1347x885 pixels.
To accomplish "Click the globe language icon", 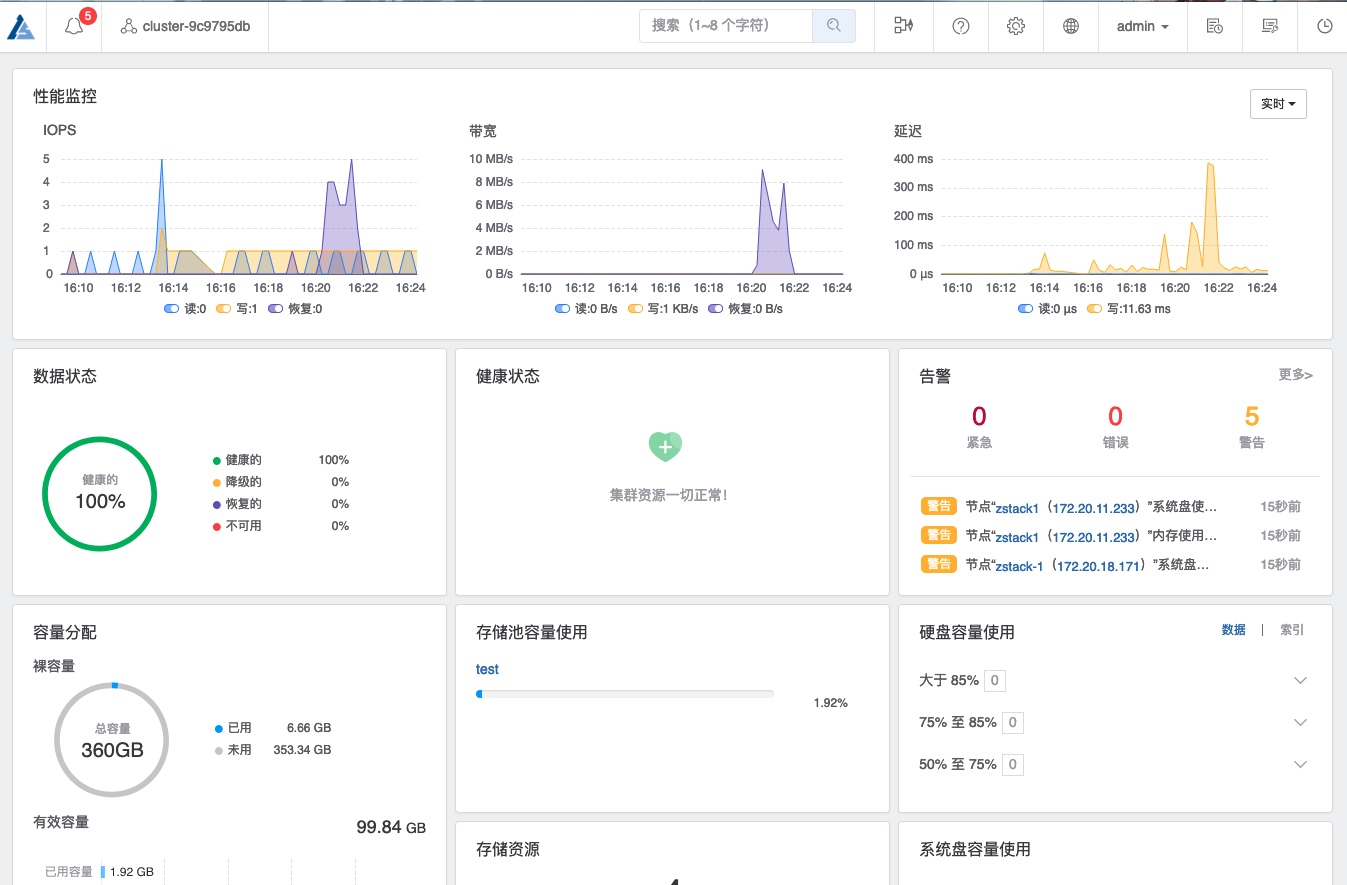I will [x=1071, y=27].
